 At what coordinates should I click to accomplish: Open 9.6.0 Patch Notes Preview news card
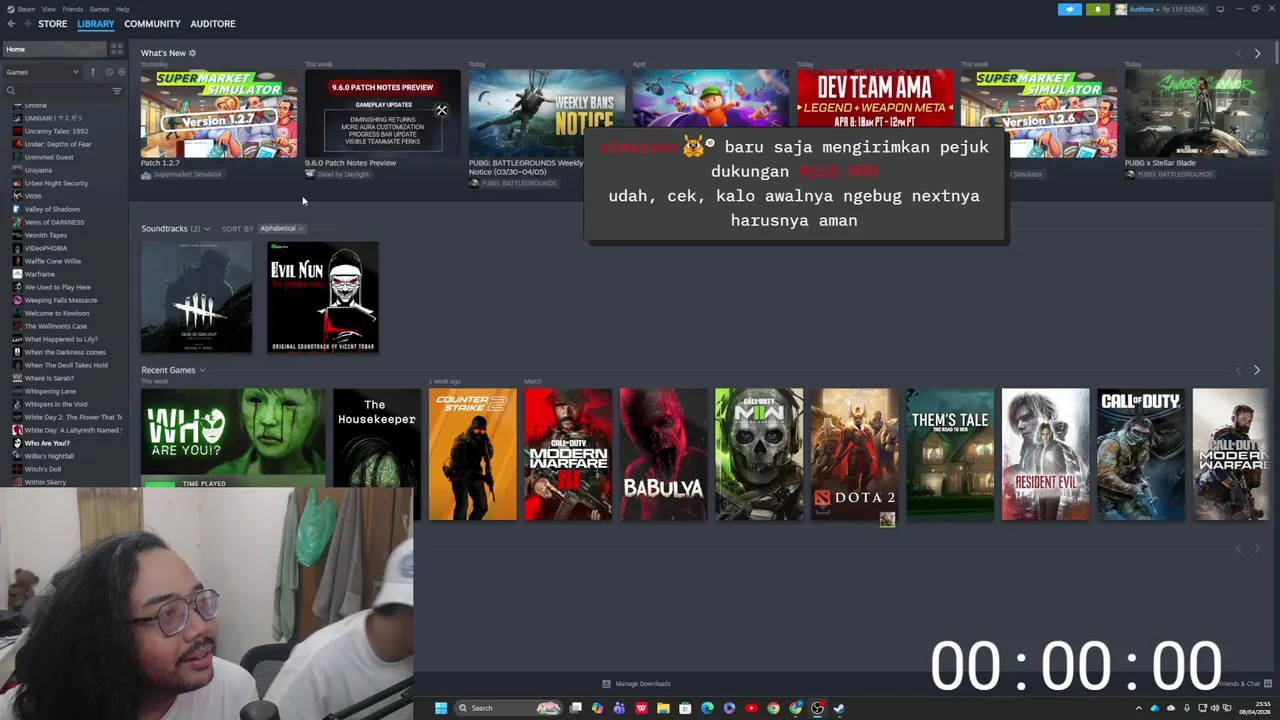pos(383,113)
